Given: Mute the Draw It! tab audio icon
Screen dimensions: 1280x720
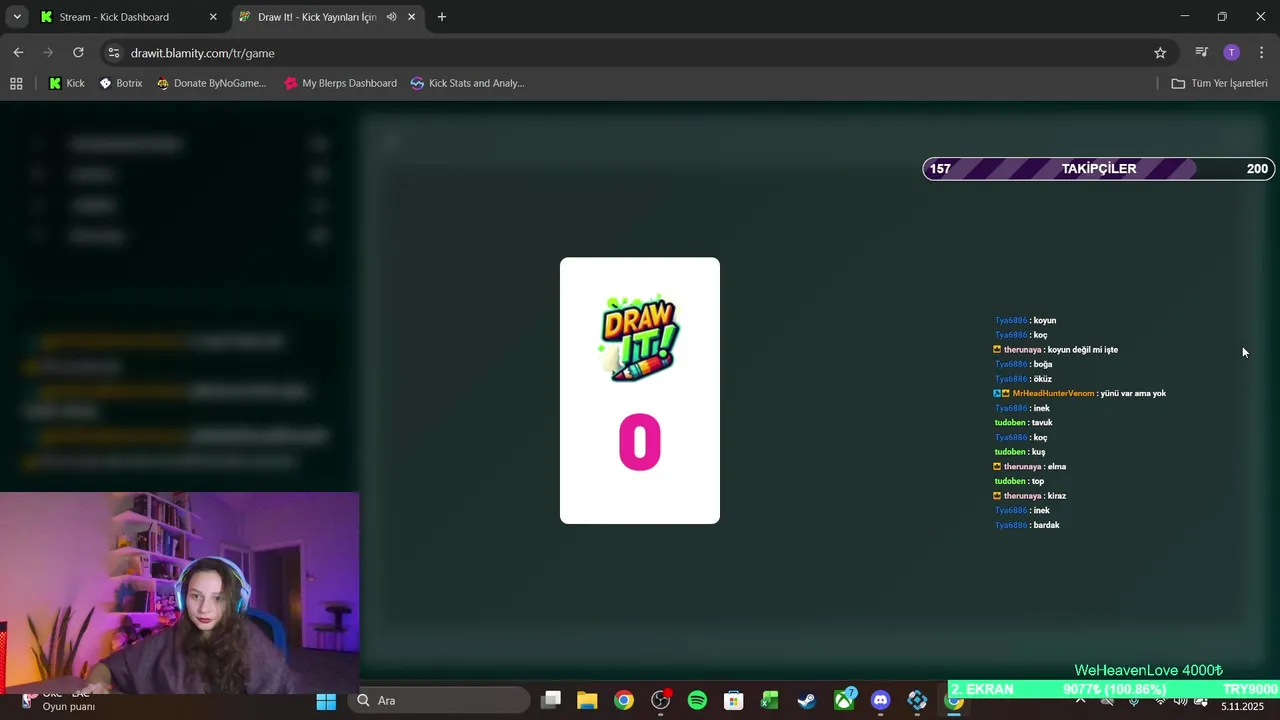Looking at the screenshot, I should 391,17.
